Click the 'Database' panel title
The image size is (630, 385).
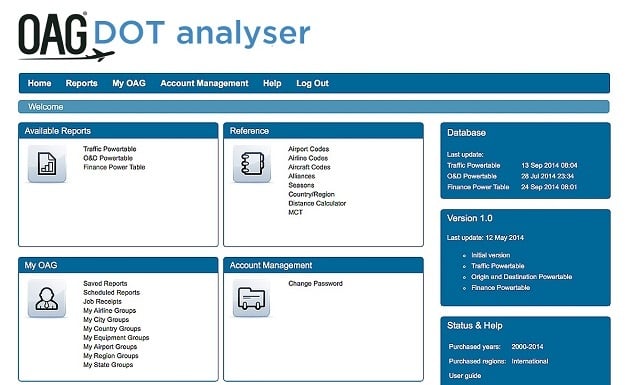[466, 133]
